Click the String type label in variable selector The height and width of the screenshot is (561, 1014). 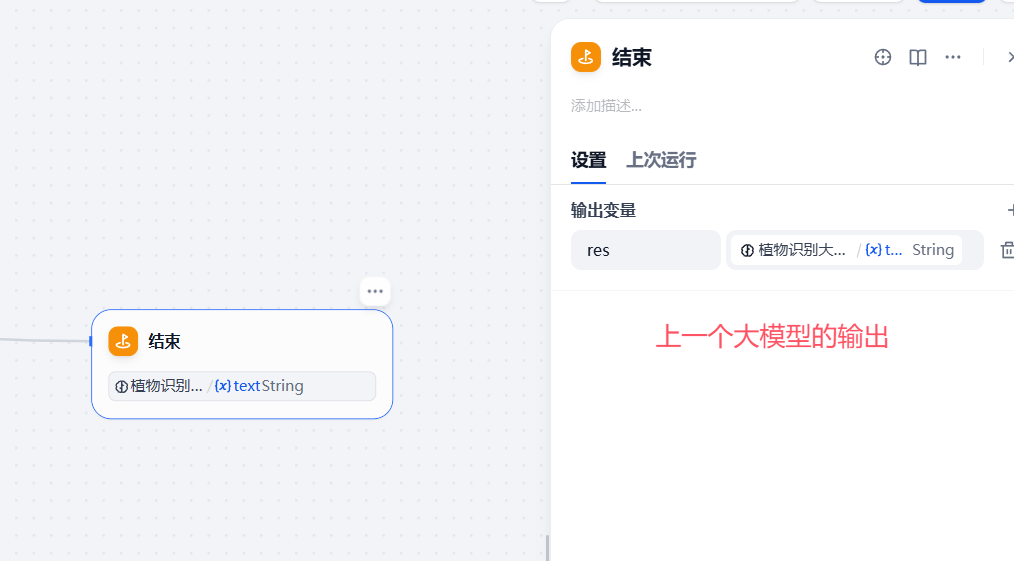933,250
